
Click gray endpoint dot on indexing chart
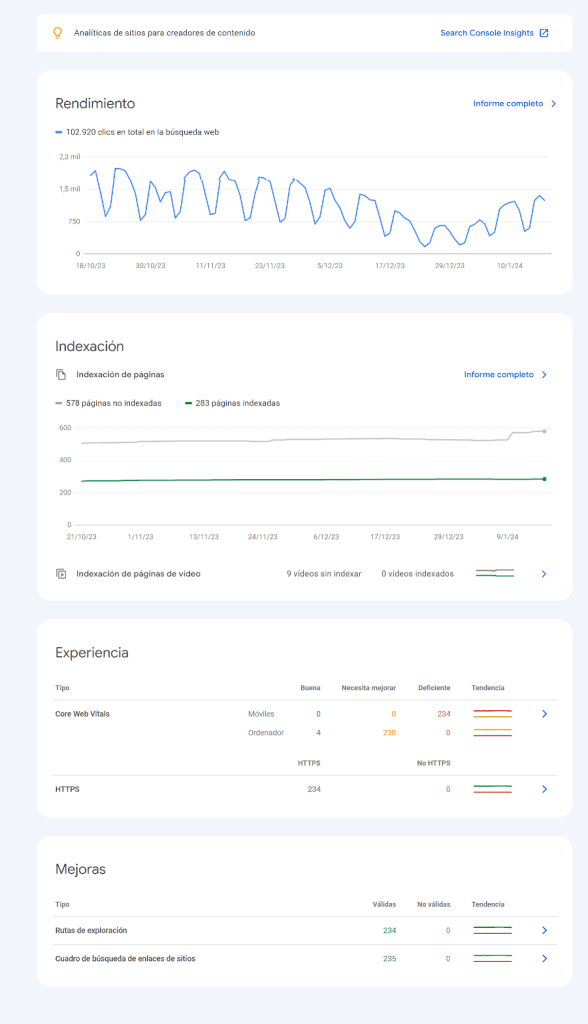pyautogui.click(x=544, y=431)
